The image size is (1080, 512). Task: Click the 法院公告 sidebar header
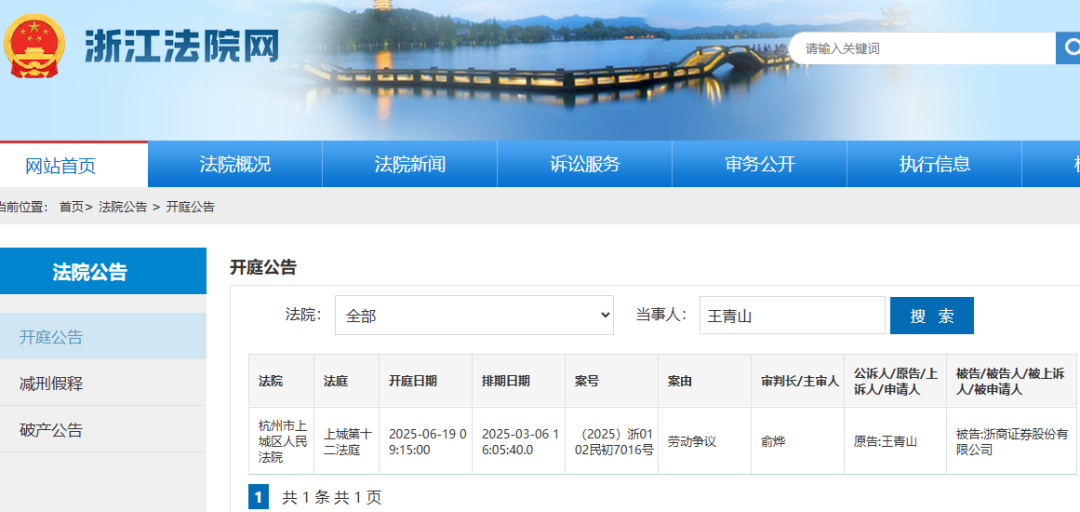(103, 272)
